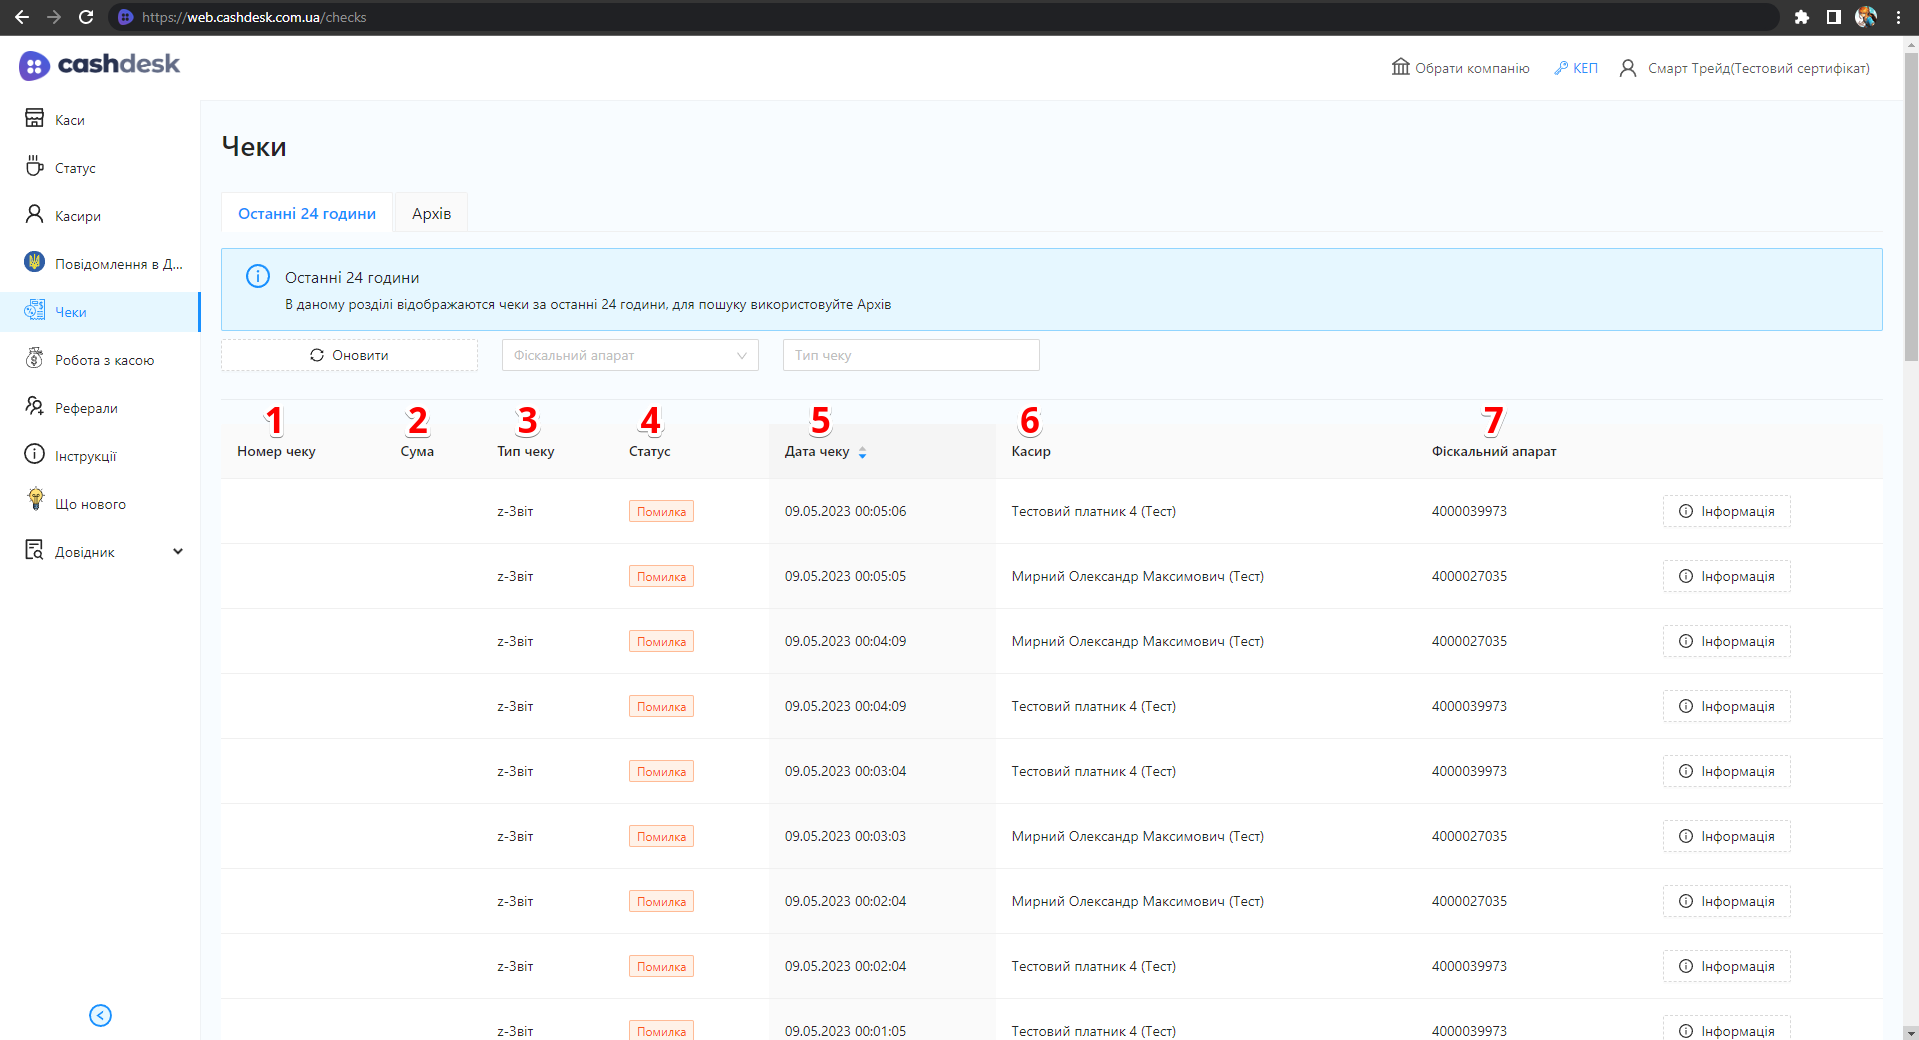Open Повідомлення в ДПС emblem icon
Image resolution: width=1919 pixels, height=1040 pixels.
[x=34, y=262]
